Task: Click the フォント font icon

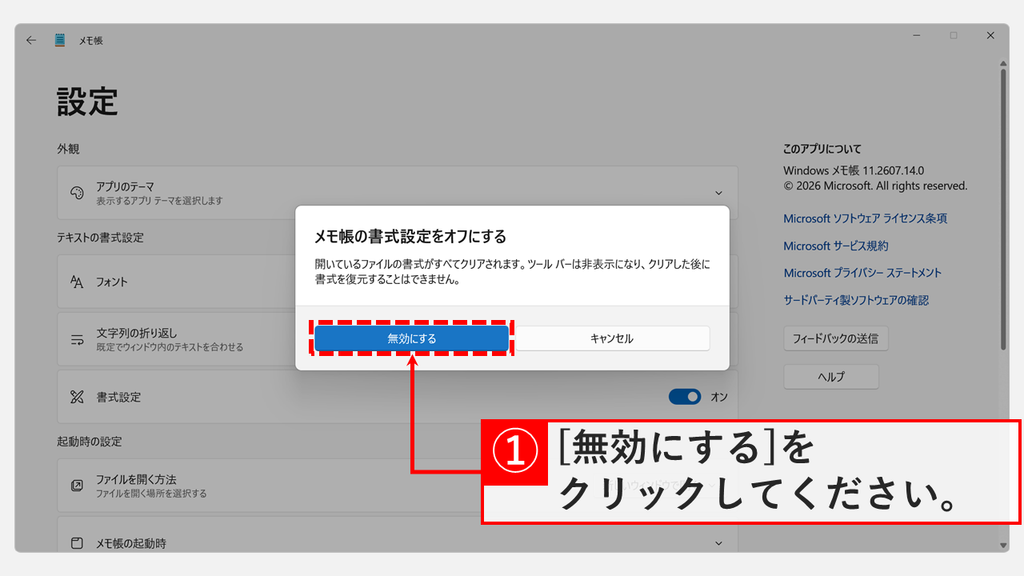Action: 77,282
